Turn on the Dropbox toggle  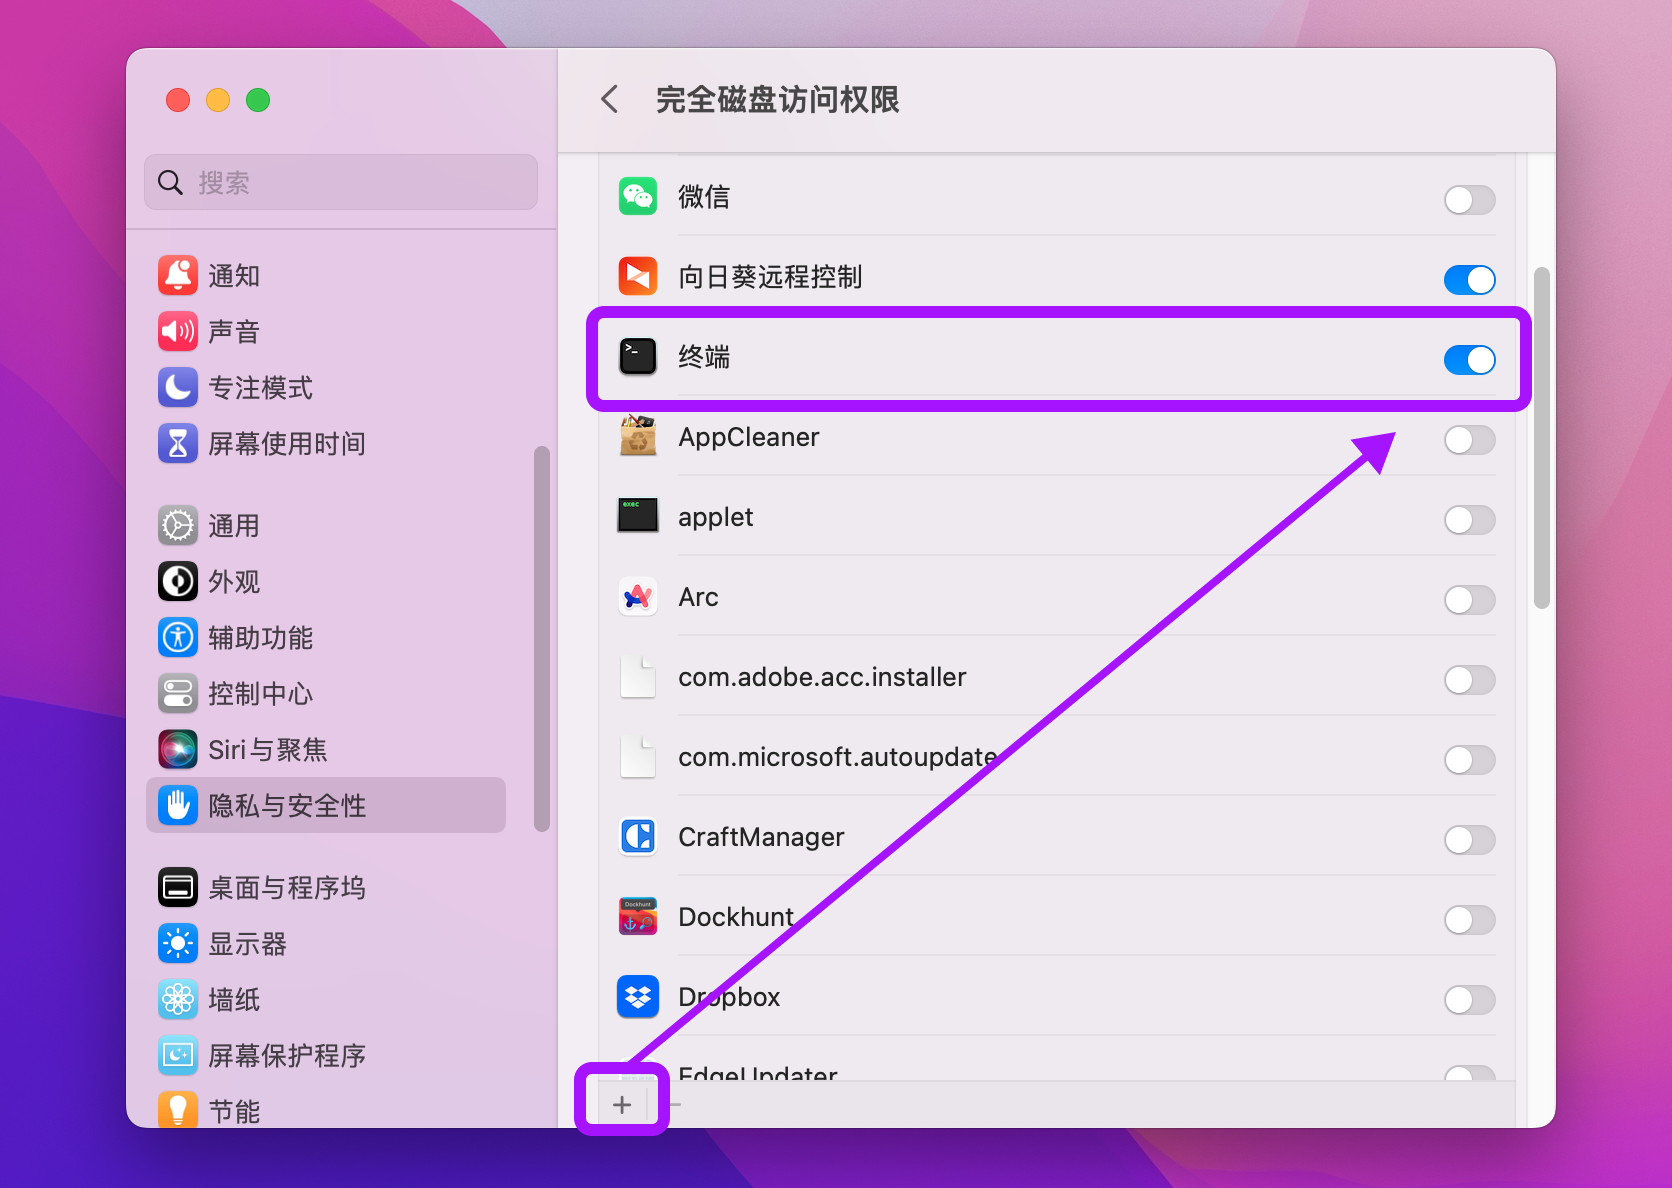click(1469, 1000)
